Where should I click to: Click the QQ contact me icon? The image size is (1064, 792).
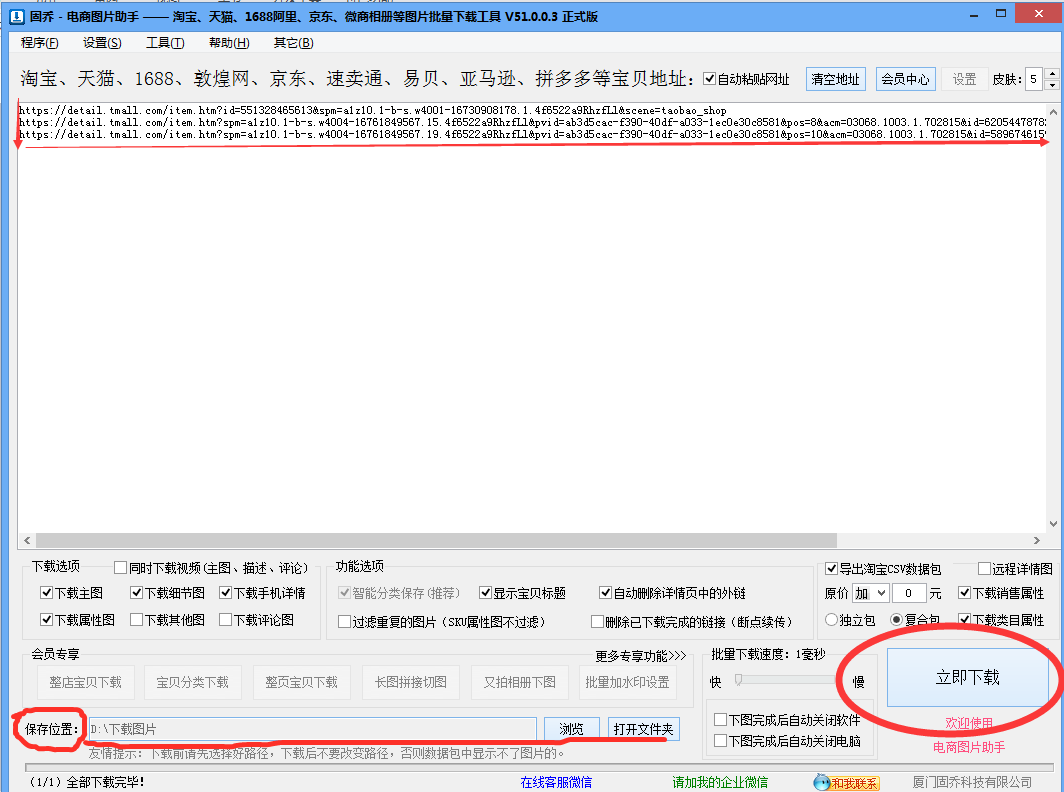click(846, 782)
